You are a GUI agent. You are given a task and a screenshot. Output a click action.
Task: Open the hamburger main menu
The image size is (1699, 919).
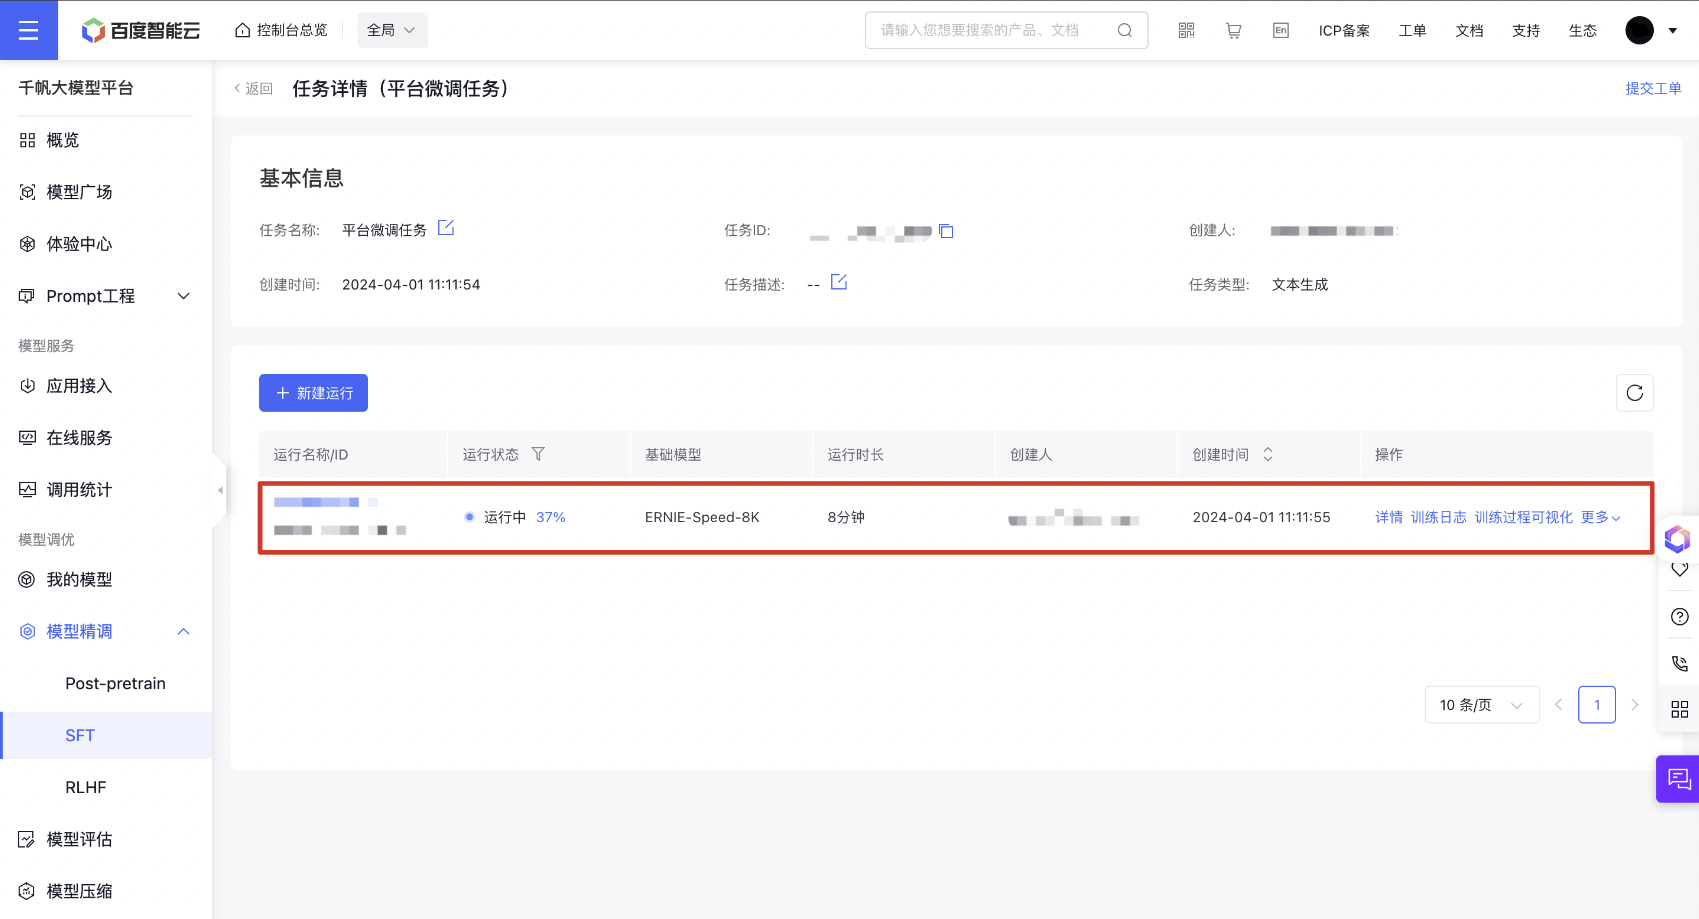point(28,30)
